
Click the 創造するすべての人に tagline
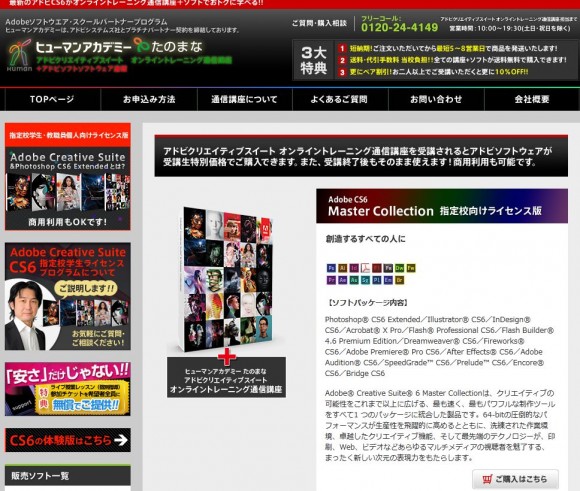365,239
